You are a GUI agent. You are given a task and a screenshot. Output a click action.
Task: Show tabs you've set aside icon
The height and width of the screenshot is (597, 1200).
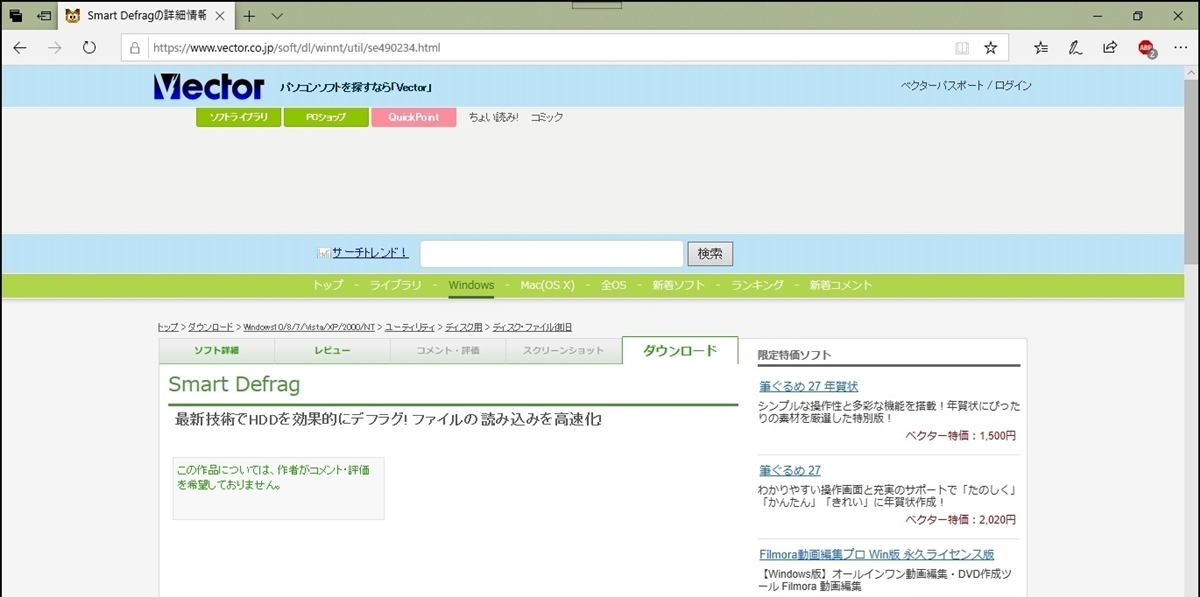click(x=15, y=16)
